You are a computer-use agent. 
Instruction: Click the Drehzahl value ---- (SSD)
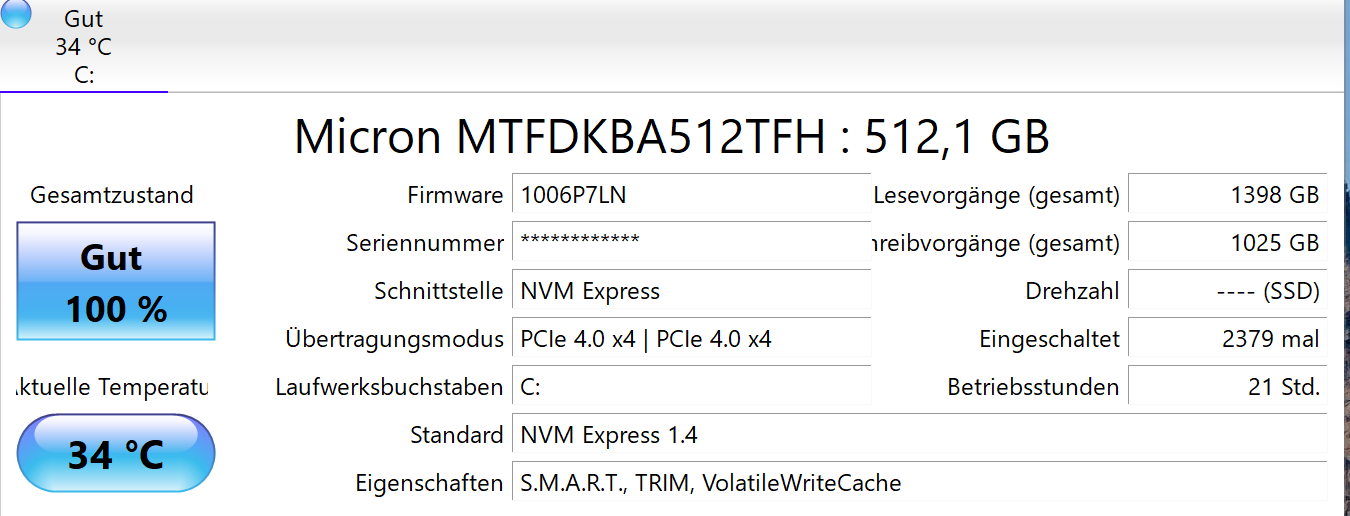click(x=1227, y=291)
